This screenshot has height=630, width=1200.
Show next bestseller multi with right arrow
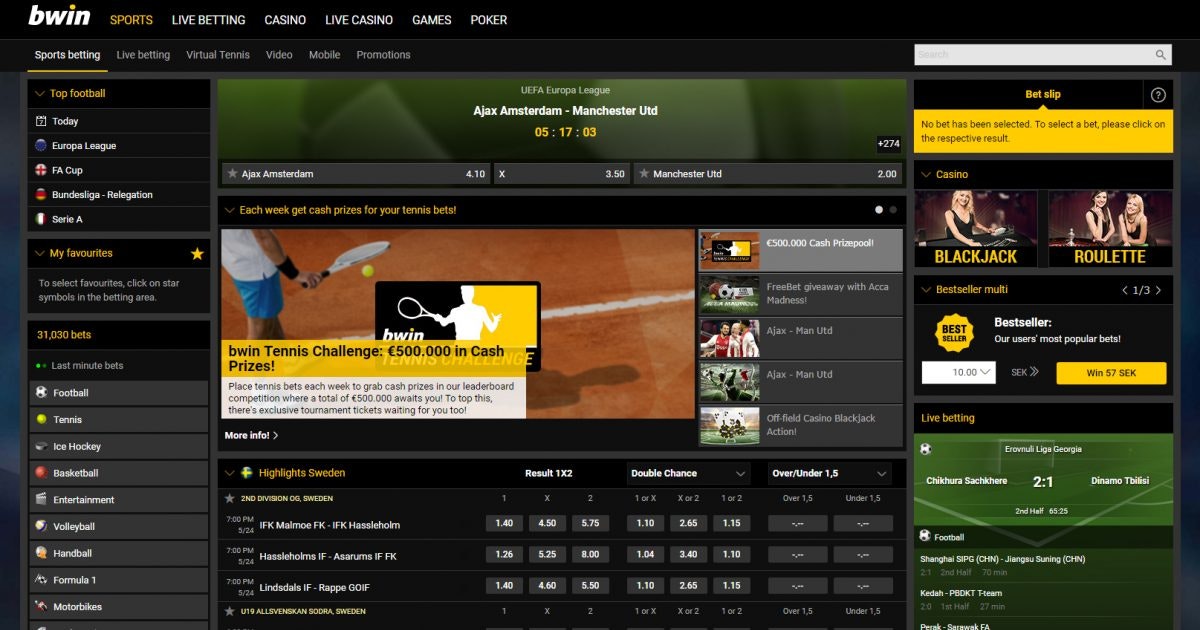(x=1158, y=290)
